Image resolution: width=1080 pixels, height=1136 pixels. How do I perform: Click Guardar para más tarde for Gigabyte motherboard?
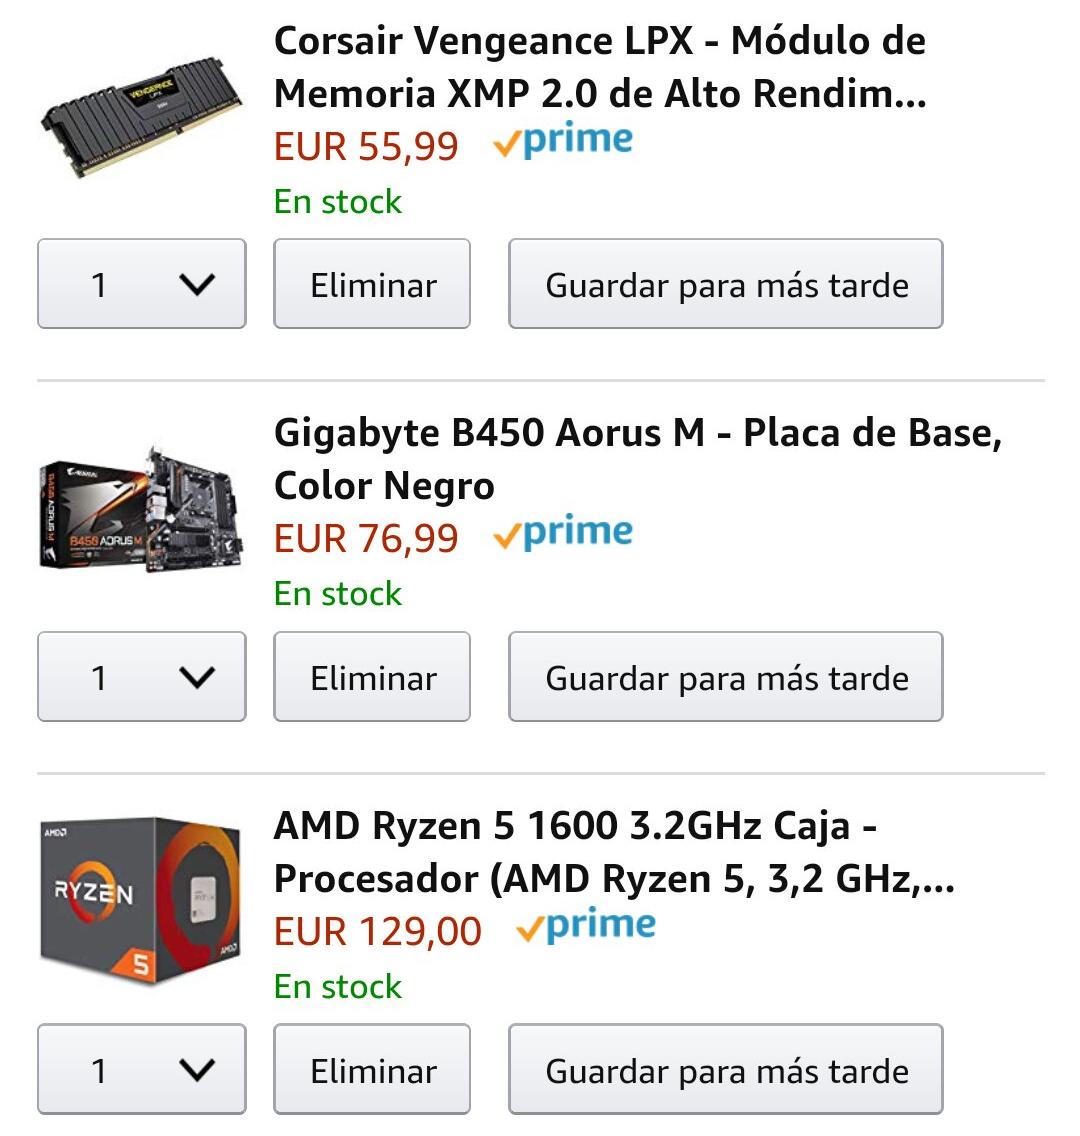(x=726, y=677)
